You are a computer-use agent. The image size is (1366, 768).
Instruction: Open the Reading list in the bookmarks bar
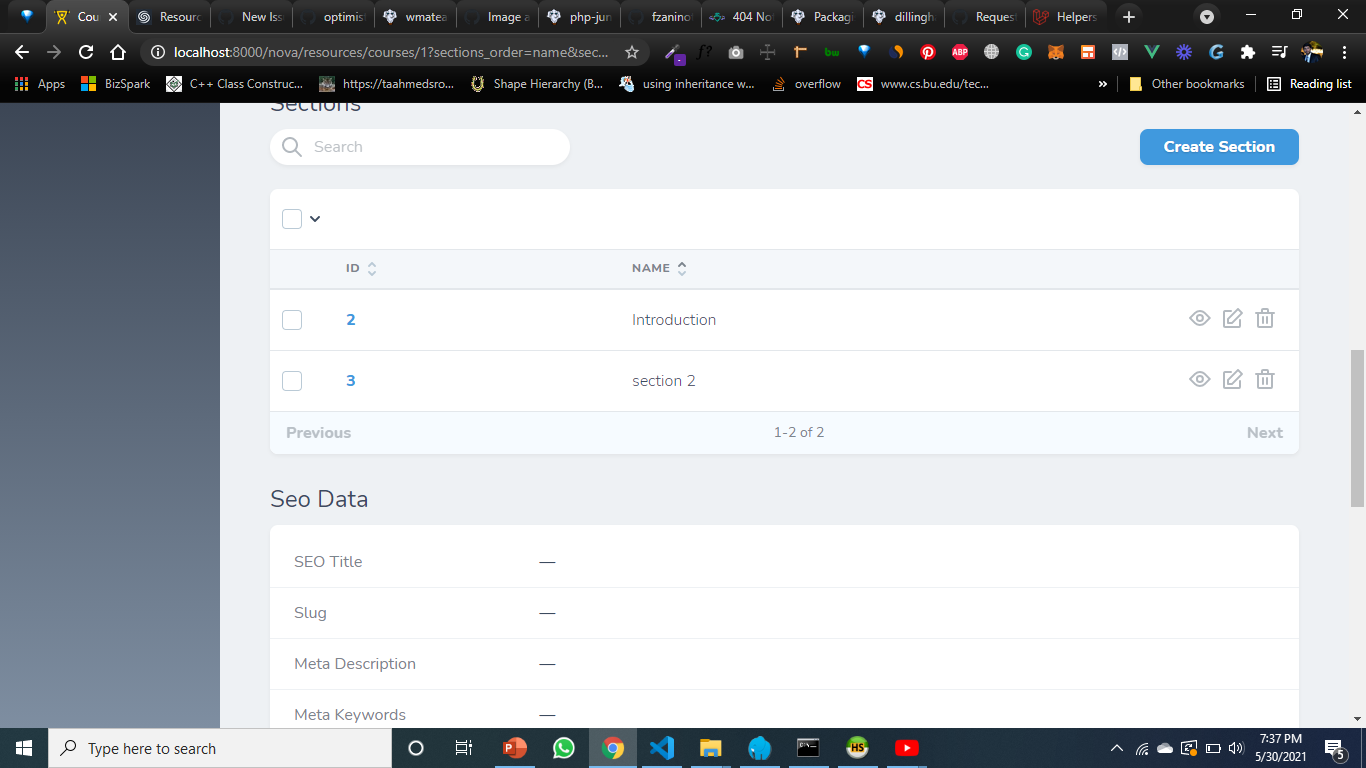click(x=1308, y=83)
